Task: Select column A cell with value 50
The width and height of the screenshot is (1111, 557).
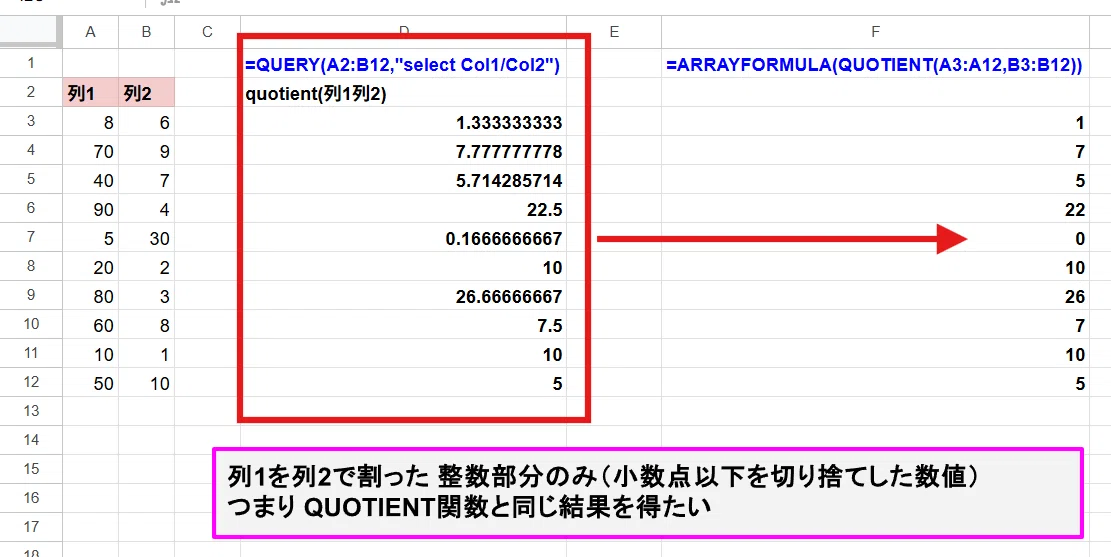Action: pyautogui.click(x=90, y=383)
